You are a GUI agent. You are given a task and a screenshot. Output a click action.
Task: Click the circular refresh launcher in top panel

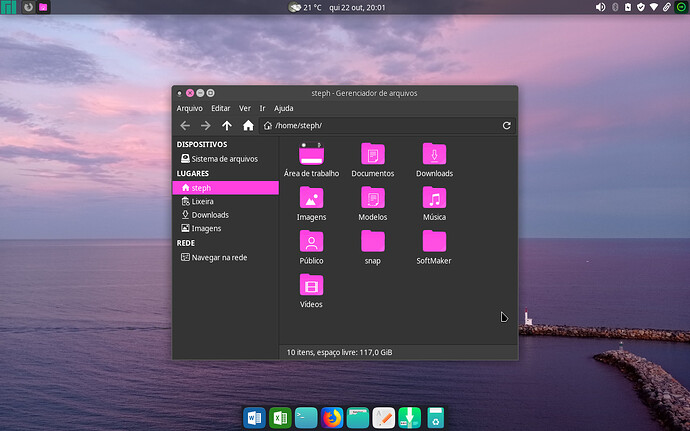28,7
